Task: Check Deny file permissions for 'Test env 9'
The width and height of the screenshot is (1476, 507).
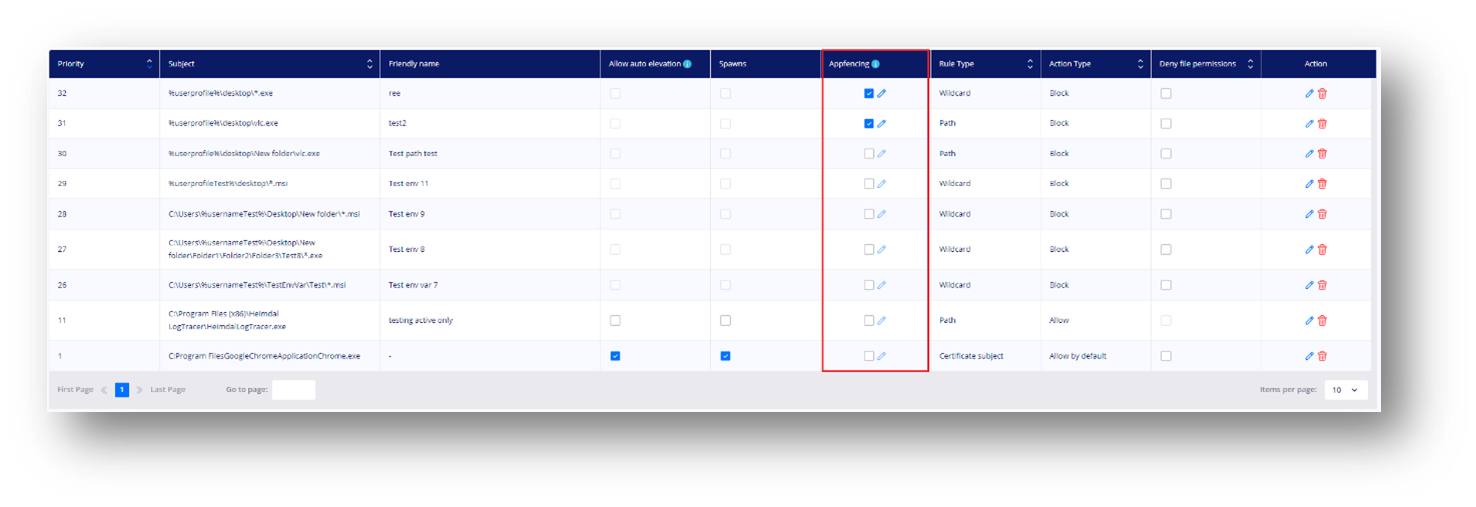Action: tap(1166, 214)
